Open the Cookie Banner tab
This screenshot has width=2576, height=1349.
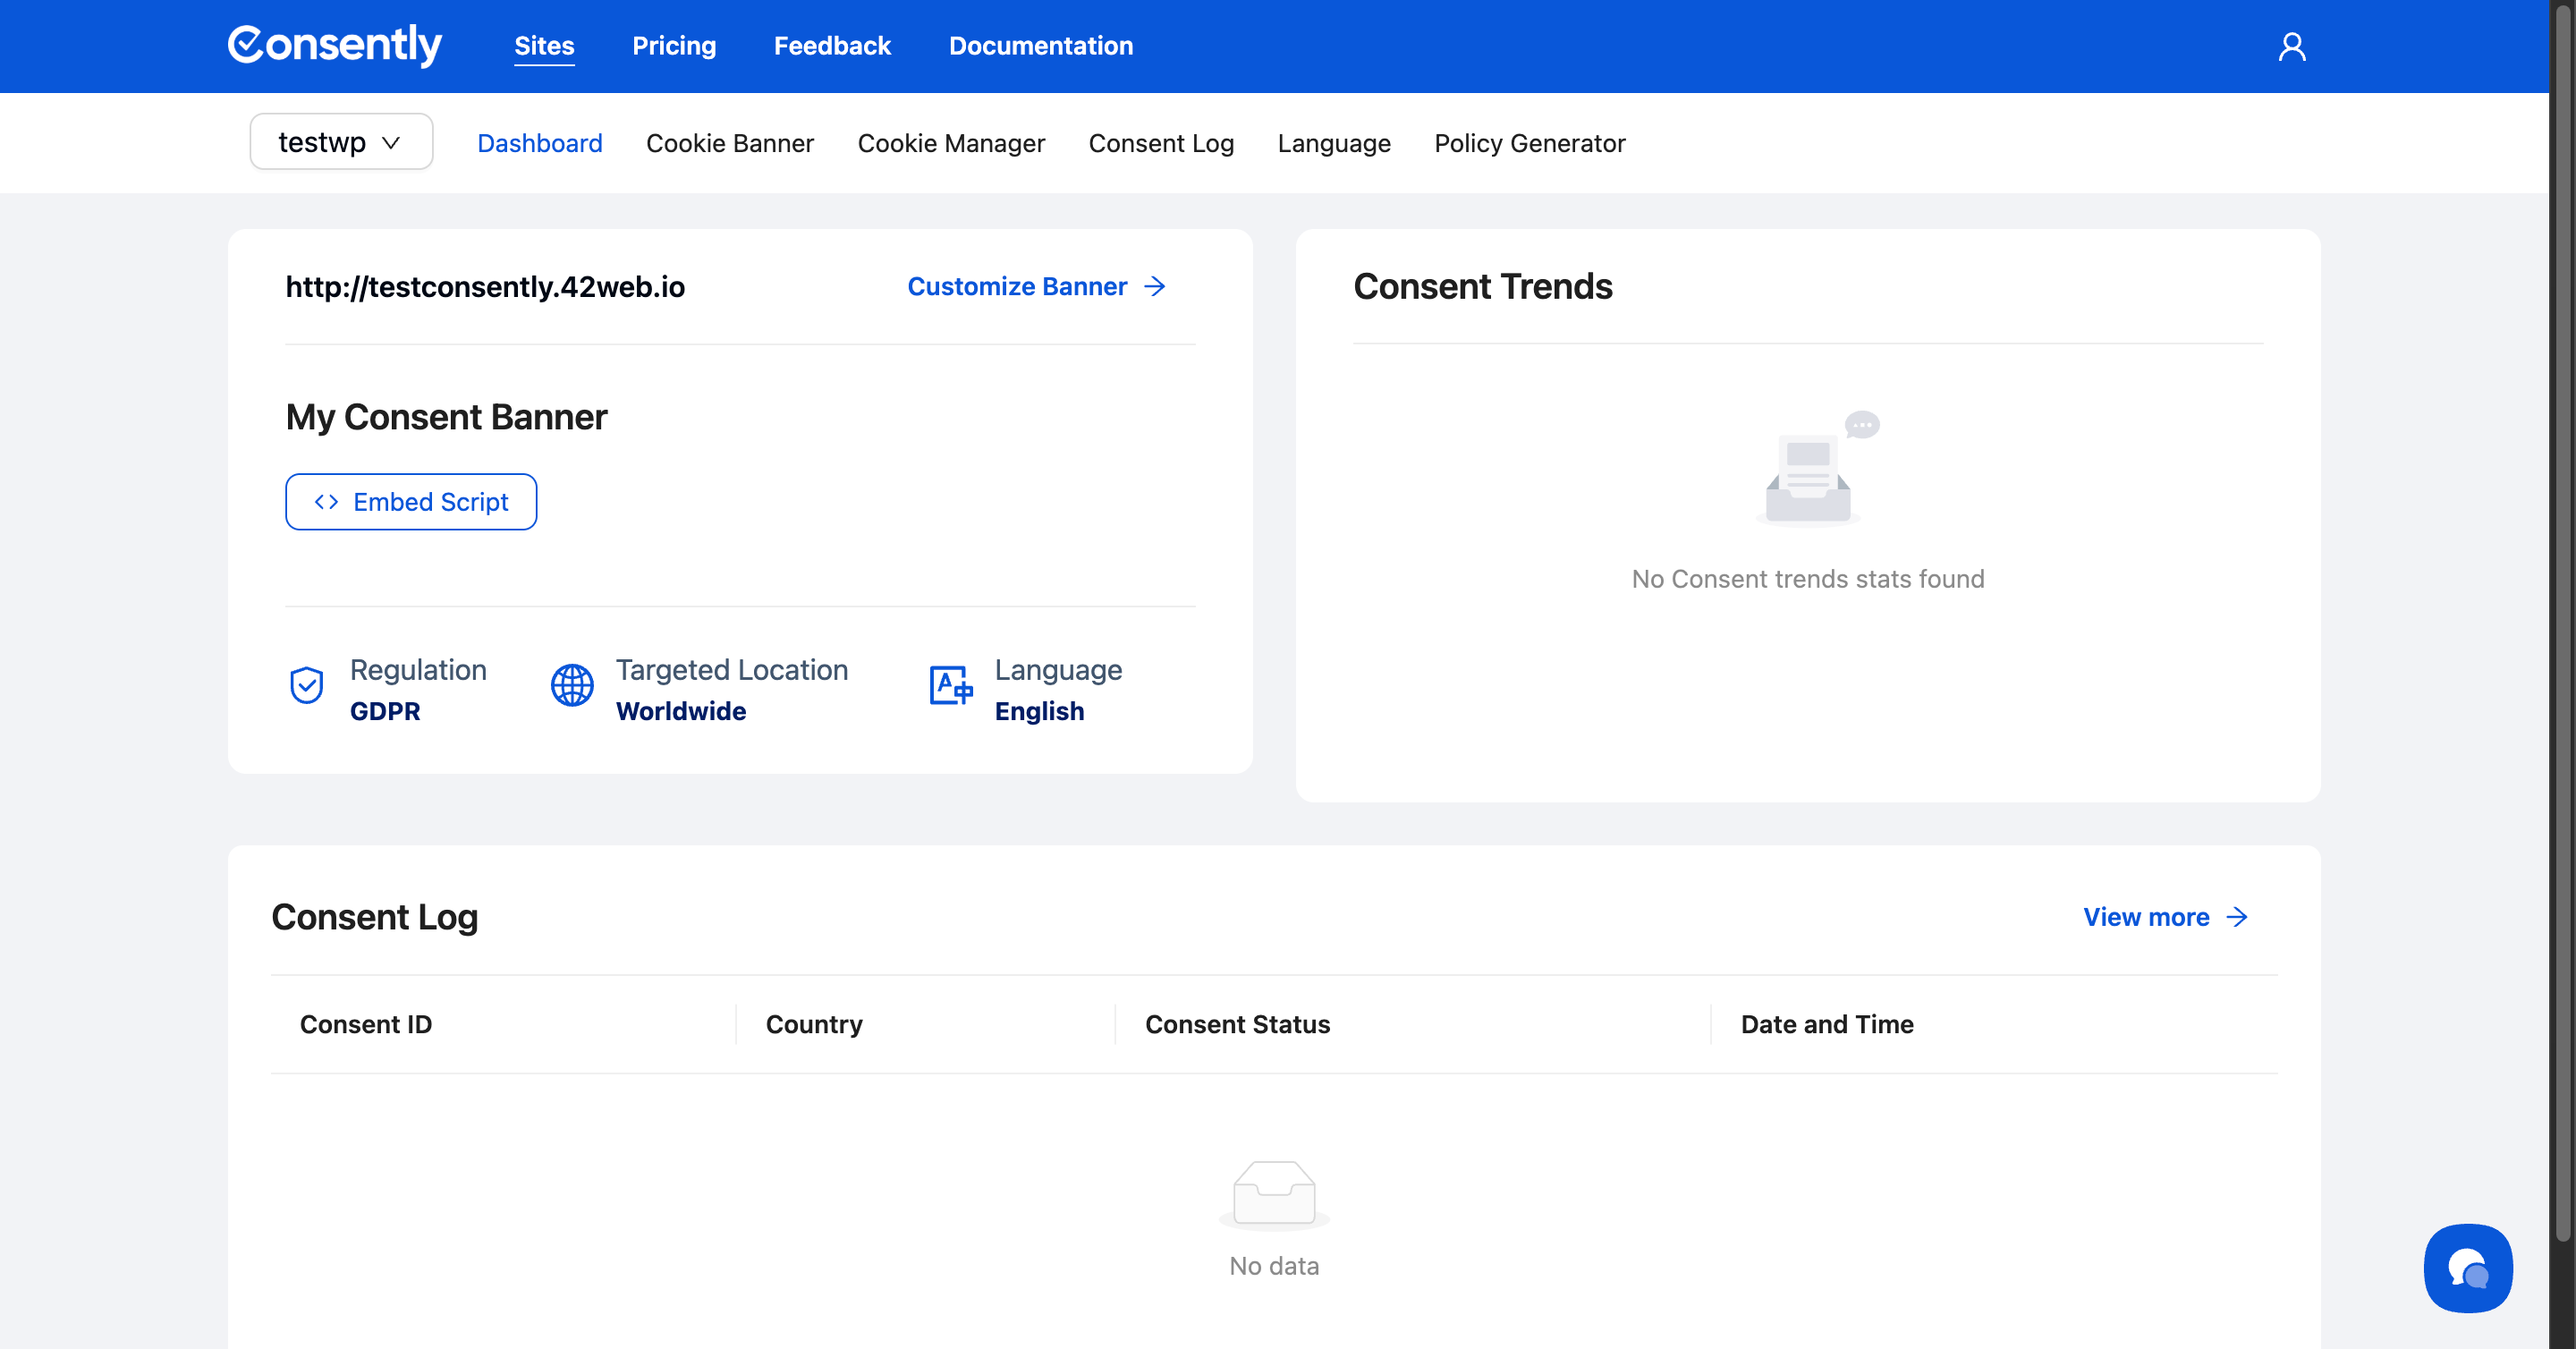click(729, 143)
